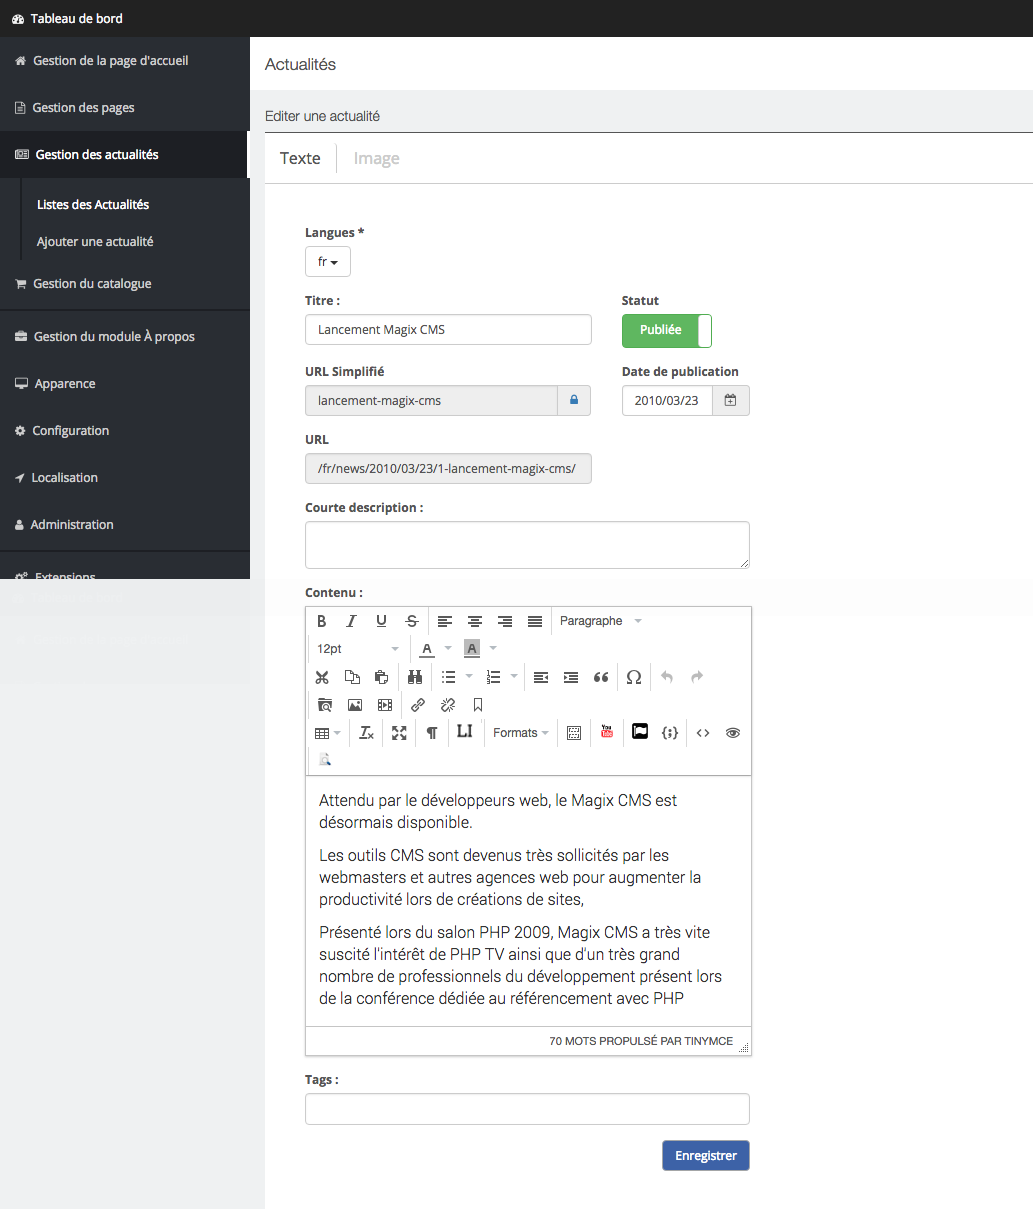Open Tableau de bord link
This screenshot has height=1209, width=1033.
tap(67, 19)
